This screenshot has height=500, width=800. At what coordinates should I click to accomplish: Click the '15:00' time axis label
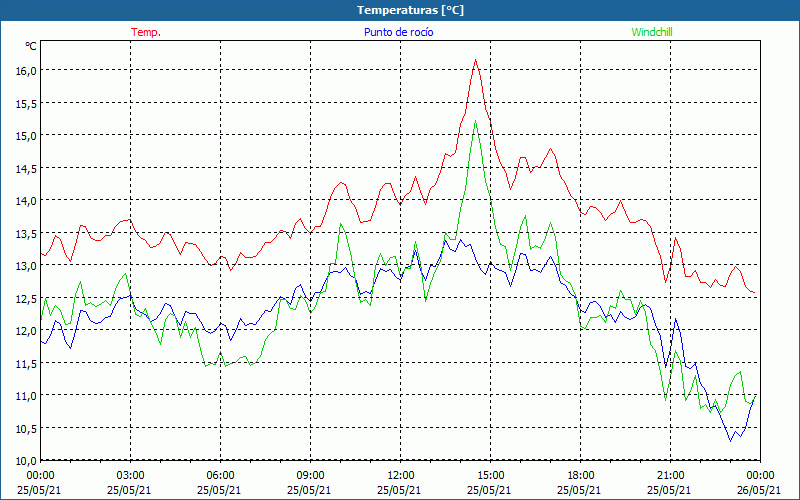[490, 476]
